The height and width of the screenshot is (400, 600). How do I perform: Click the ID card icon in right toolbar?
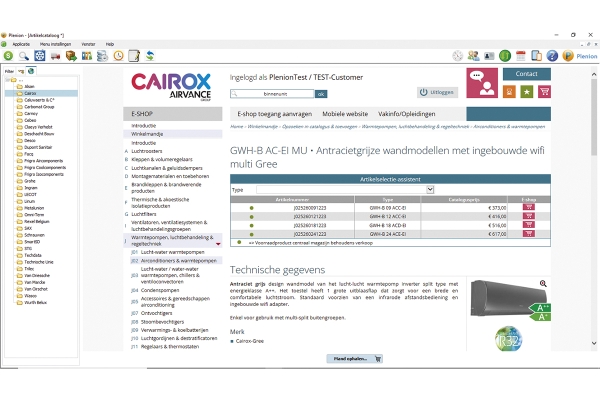click(489, 56)
